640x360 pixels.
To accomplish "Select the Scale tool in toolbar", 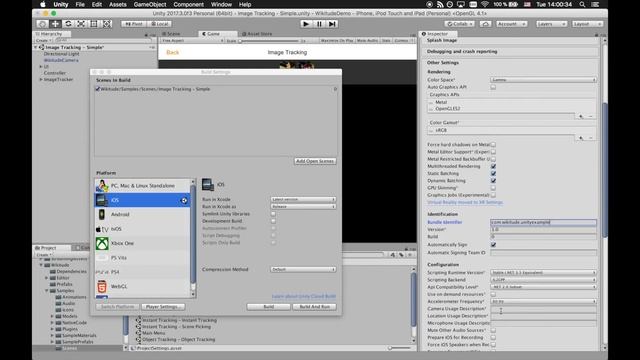I will pos(81,24).
